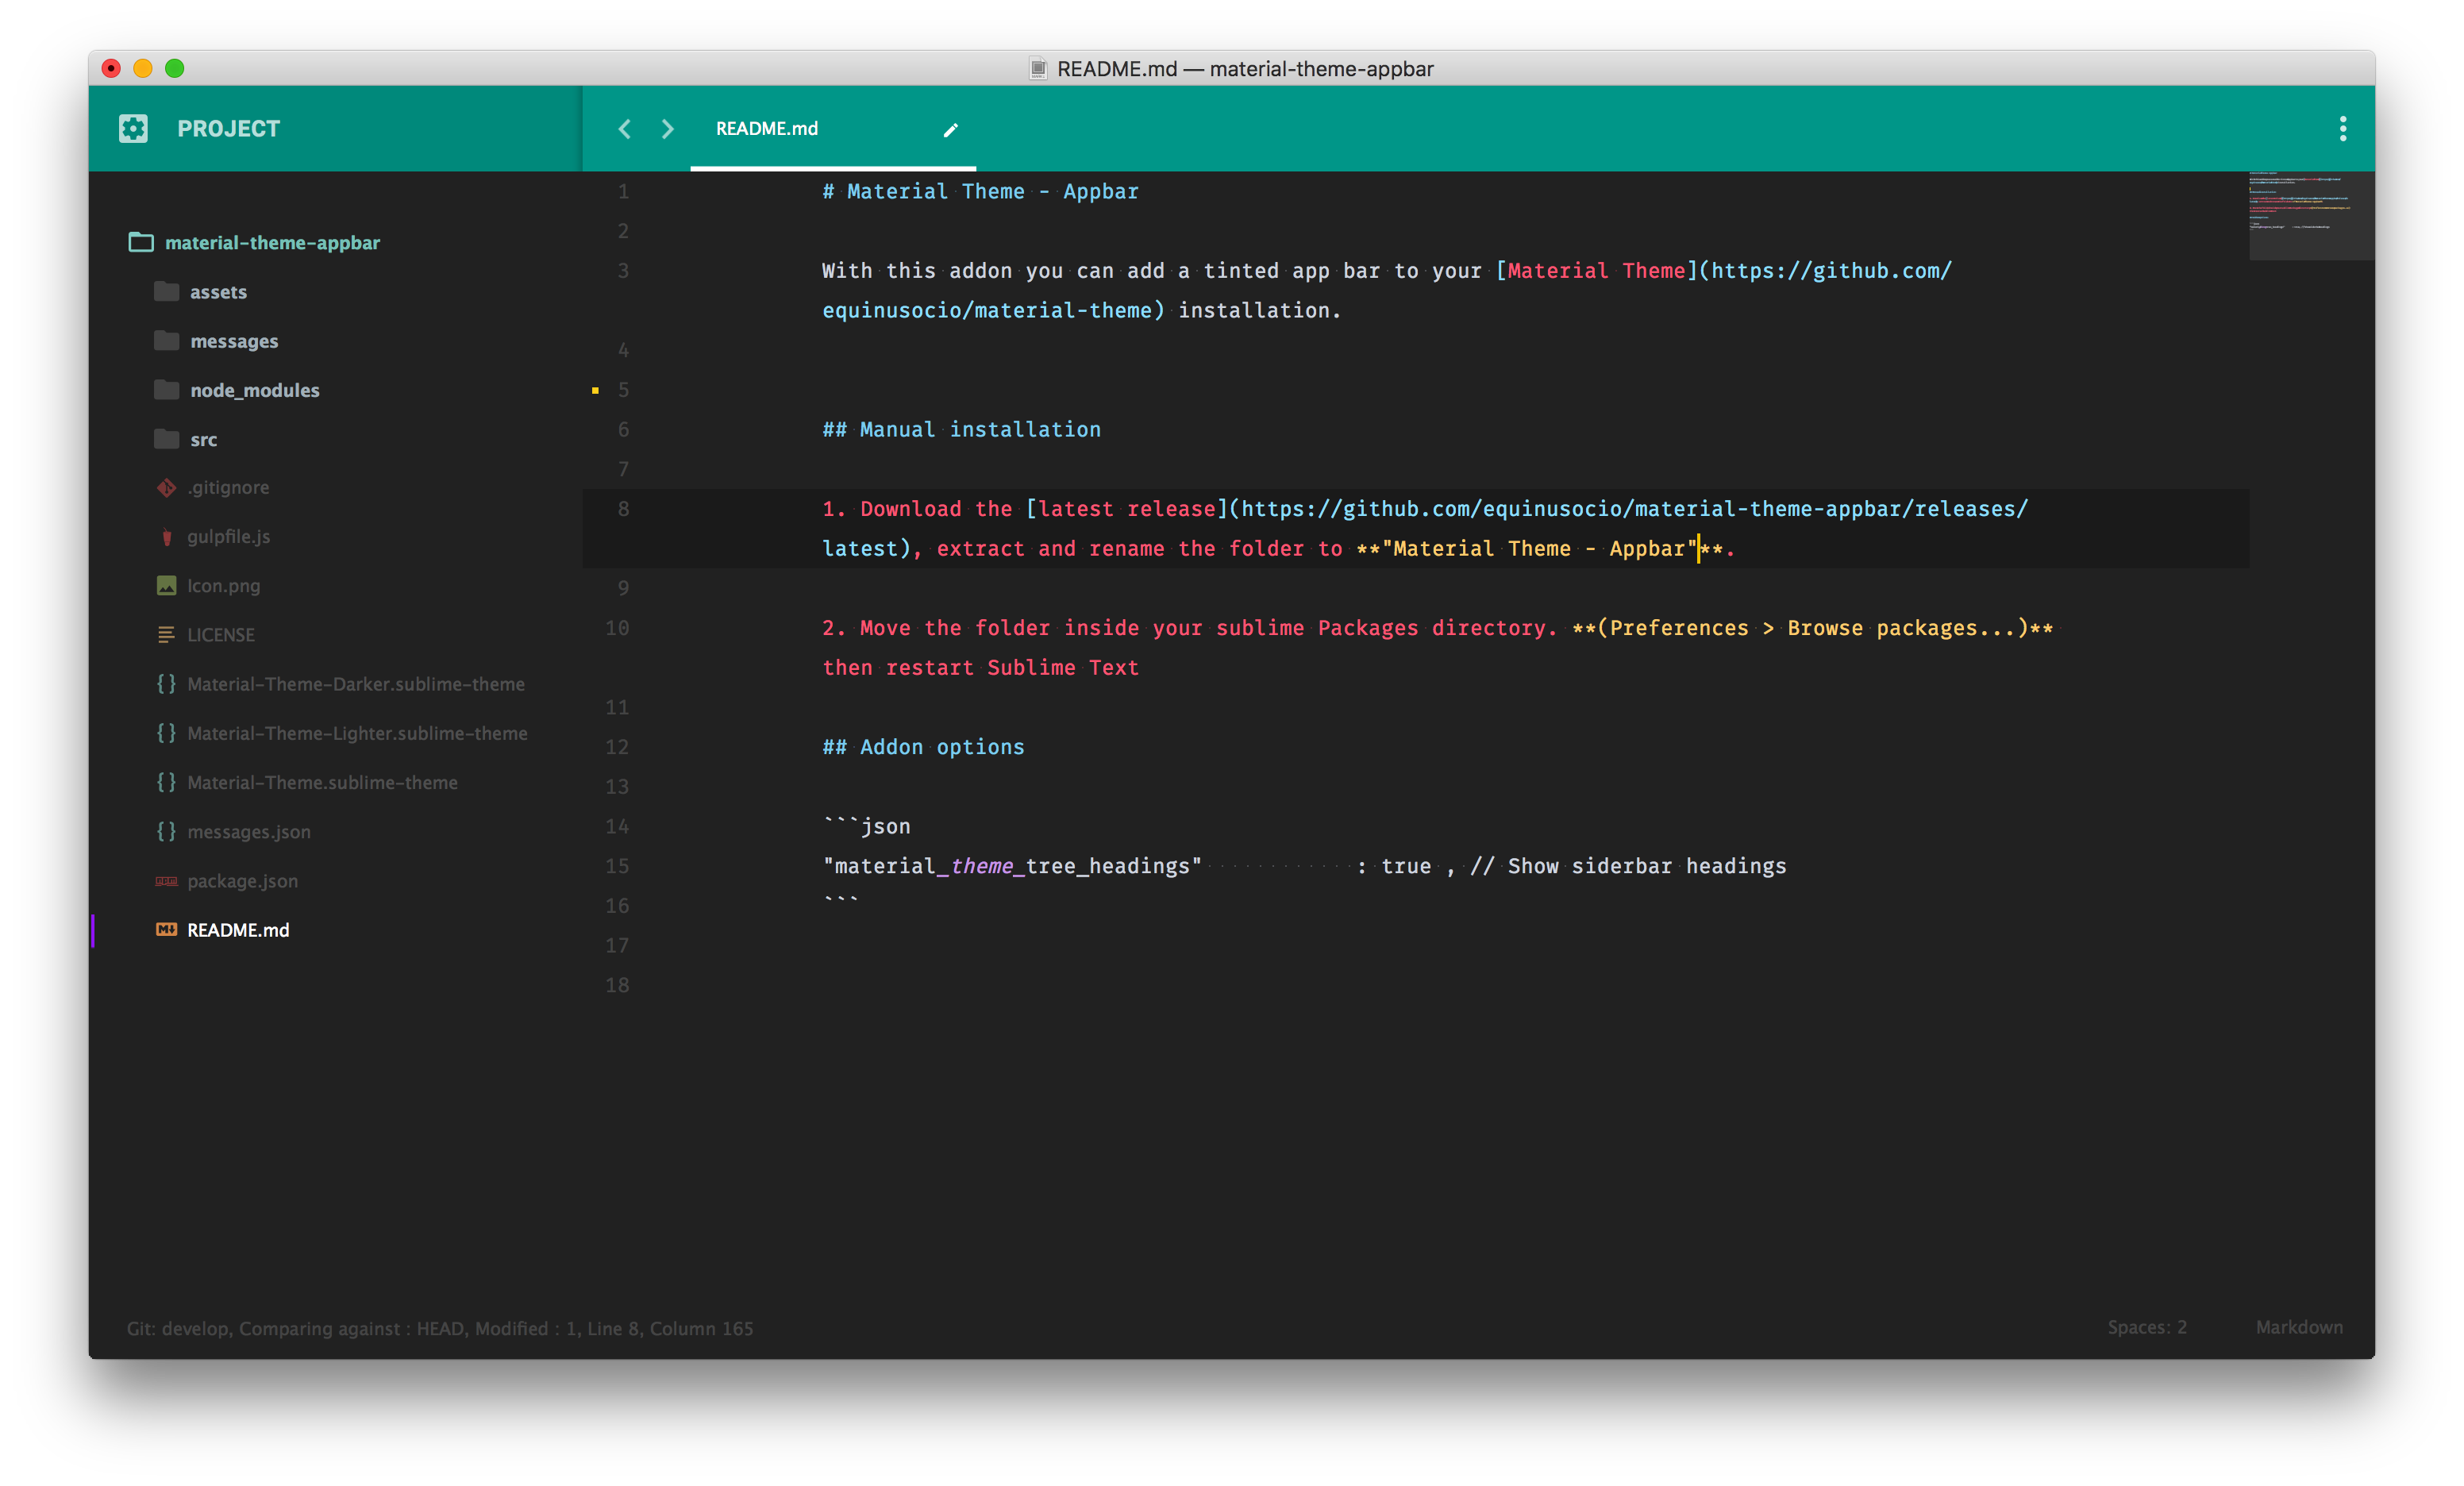Open package.json in the sidebar
The image size is (2464, 1486).
pos(242,880)
